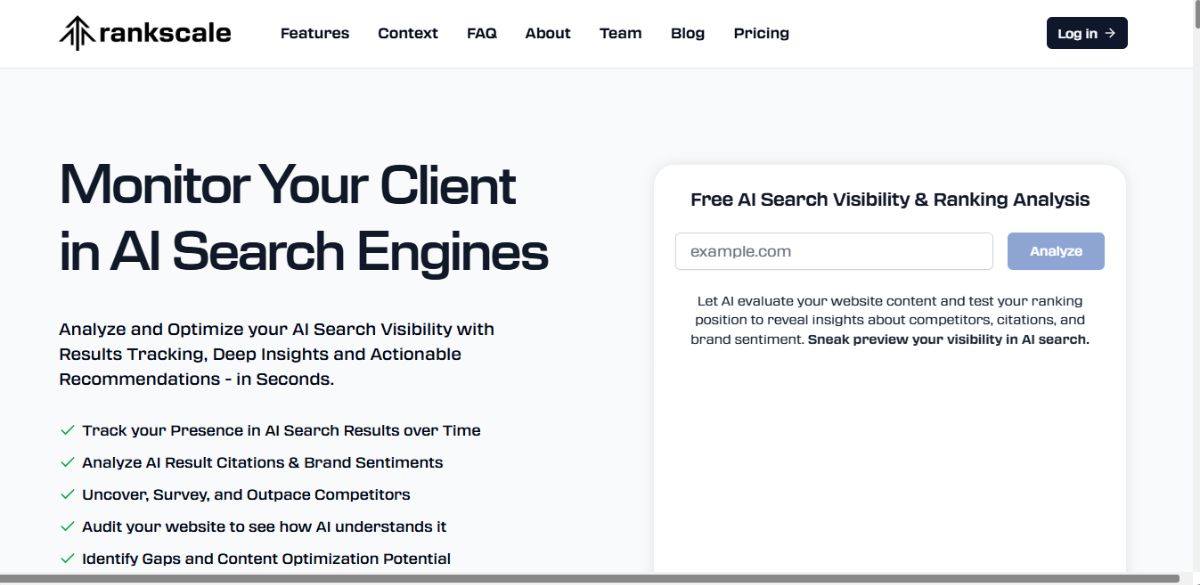Viewport: 1200px width, 585px height.
Task: Visit the Blog page
Action: 688,33
